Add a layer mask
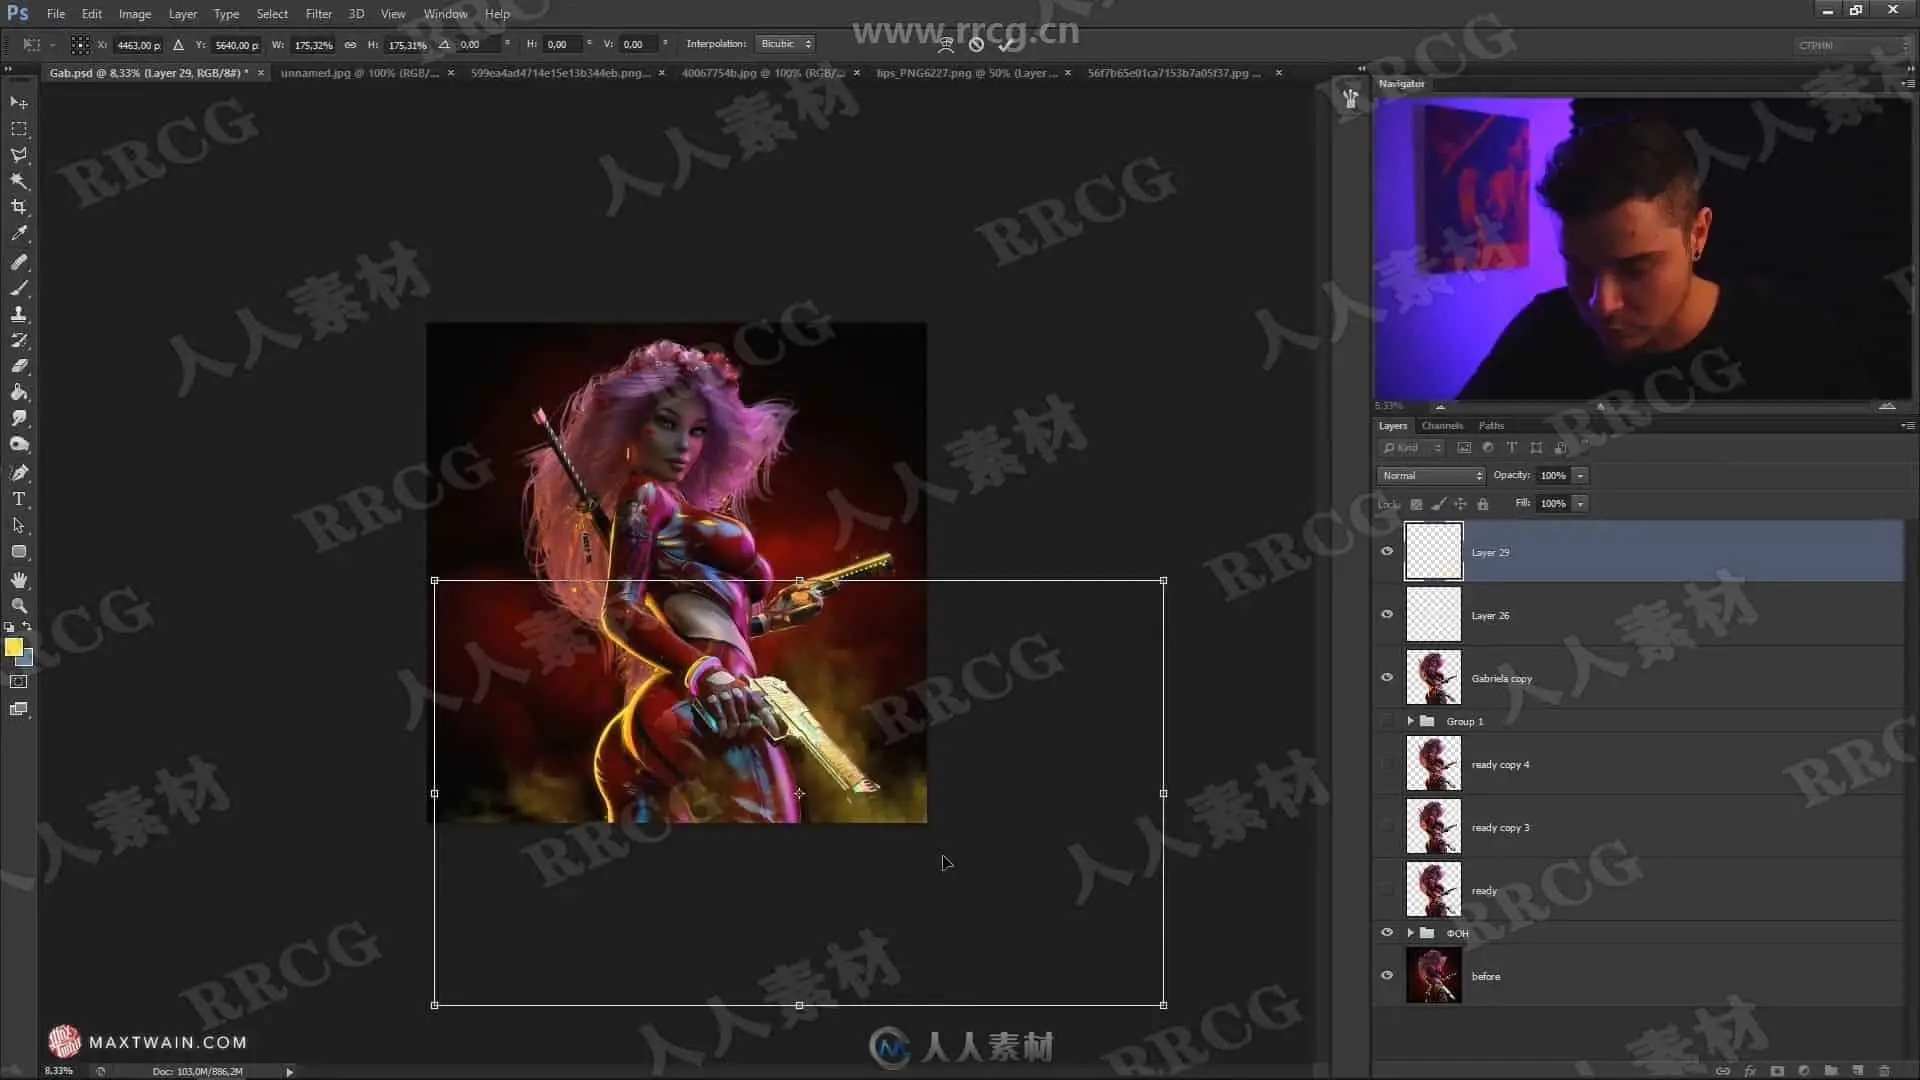This screenshot has height=1080, width=1920. (1777, 1070)
